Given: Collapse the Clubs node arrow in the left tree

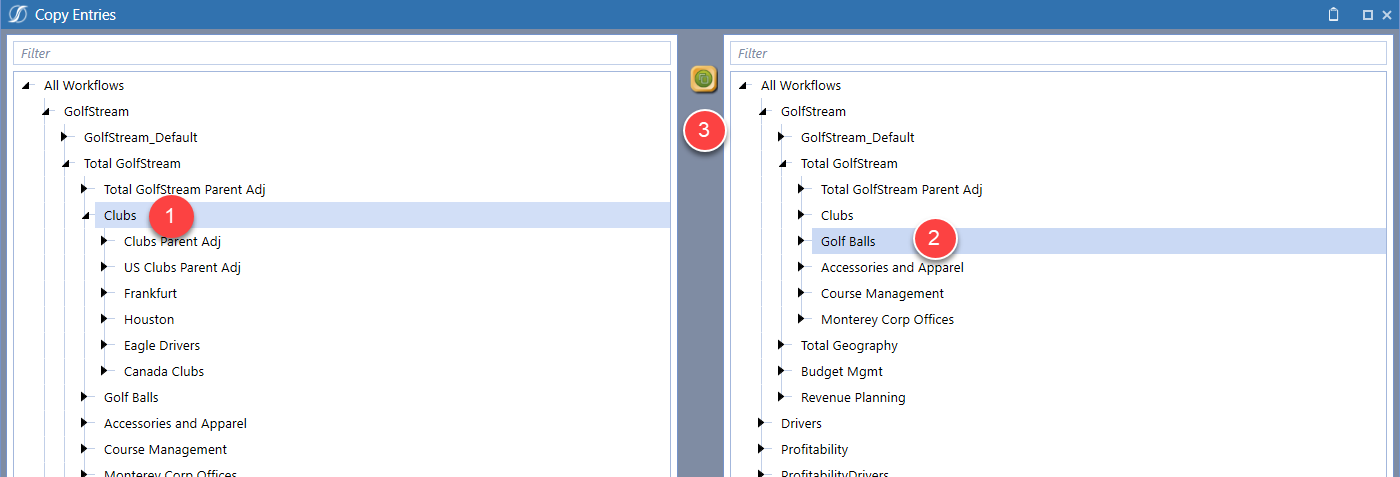Looking at the screenshot, I should point(85,216).
